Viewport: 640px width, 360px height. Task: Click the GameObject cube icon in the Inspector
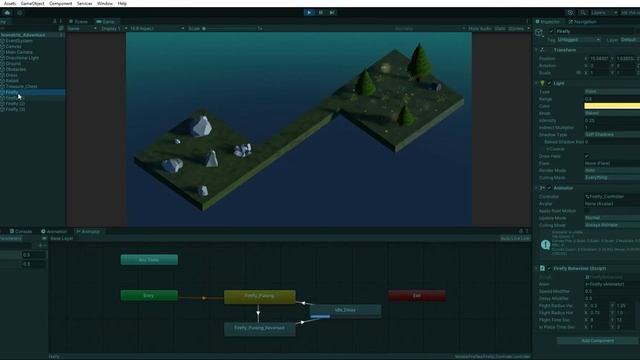tap(539, 33)
